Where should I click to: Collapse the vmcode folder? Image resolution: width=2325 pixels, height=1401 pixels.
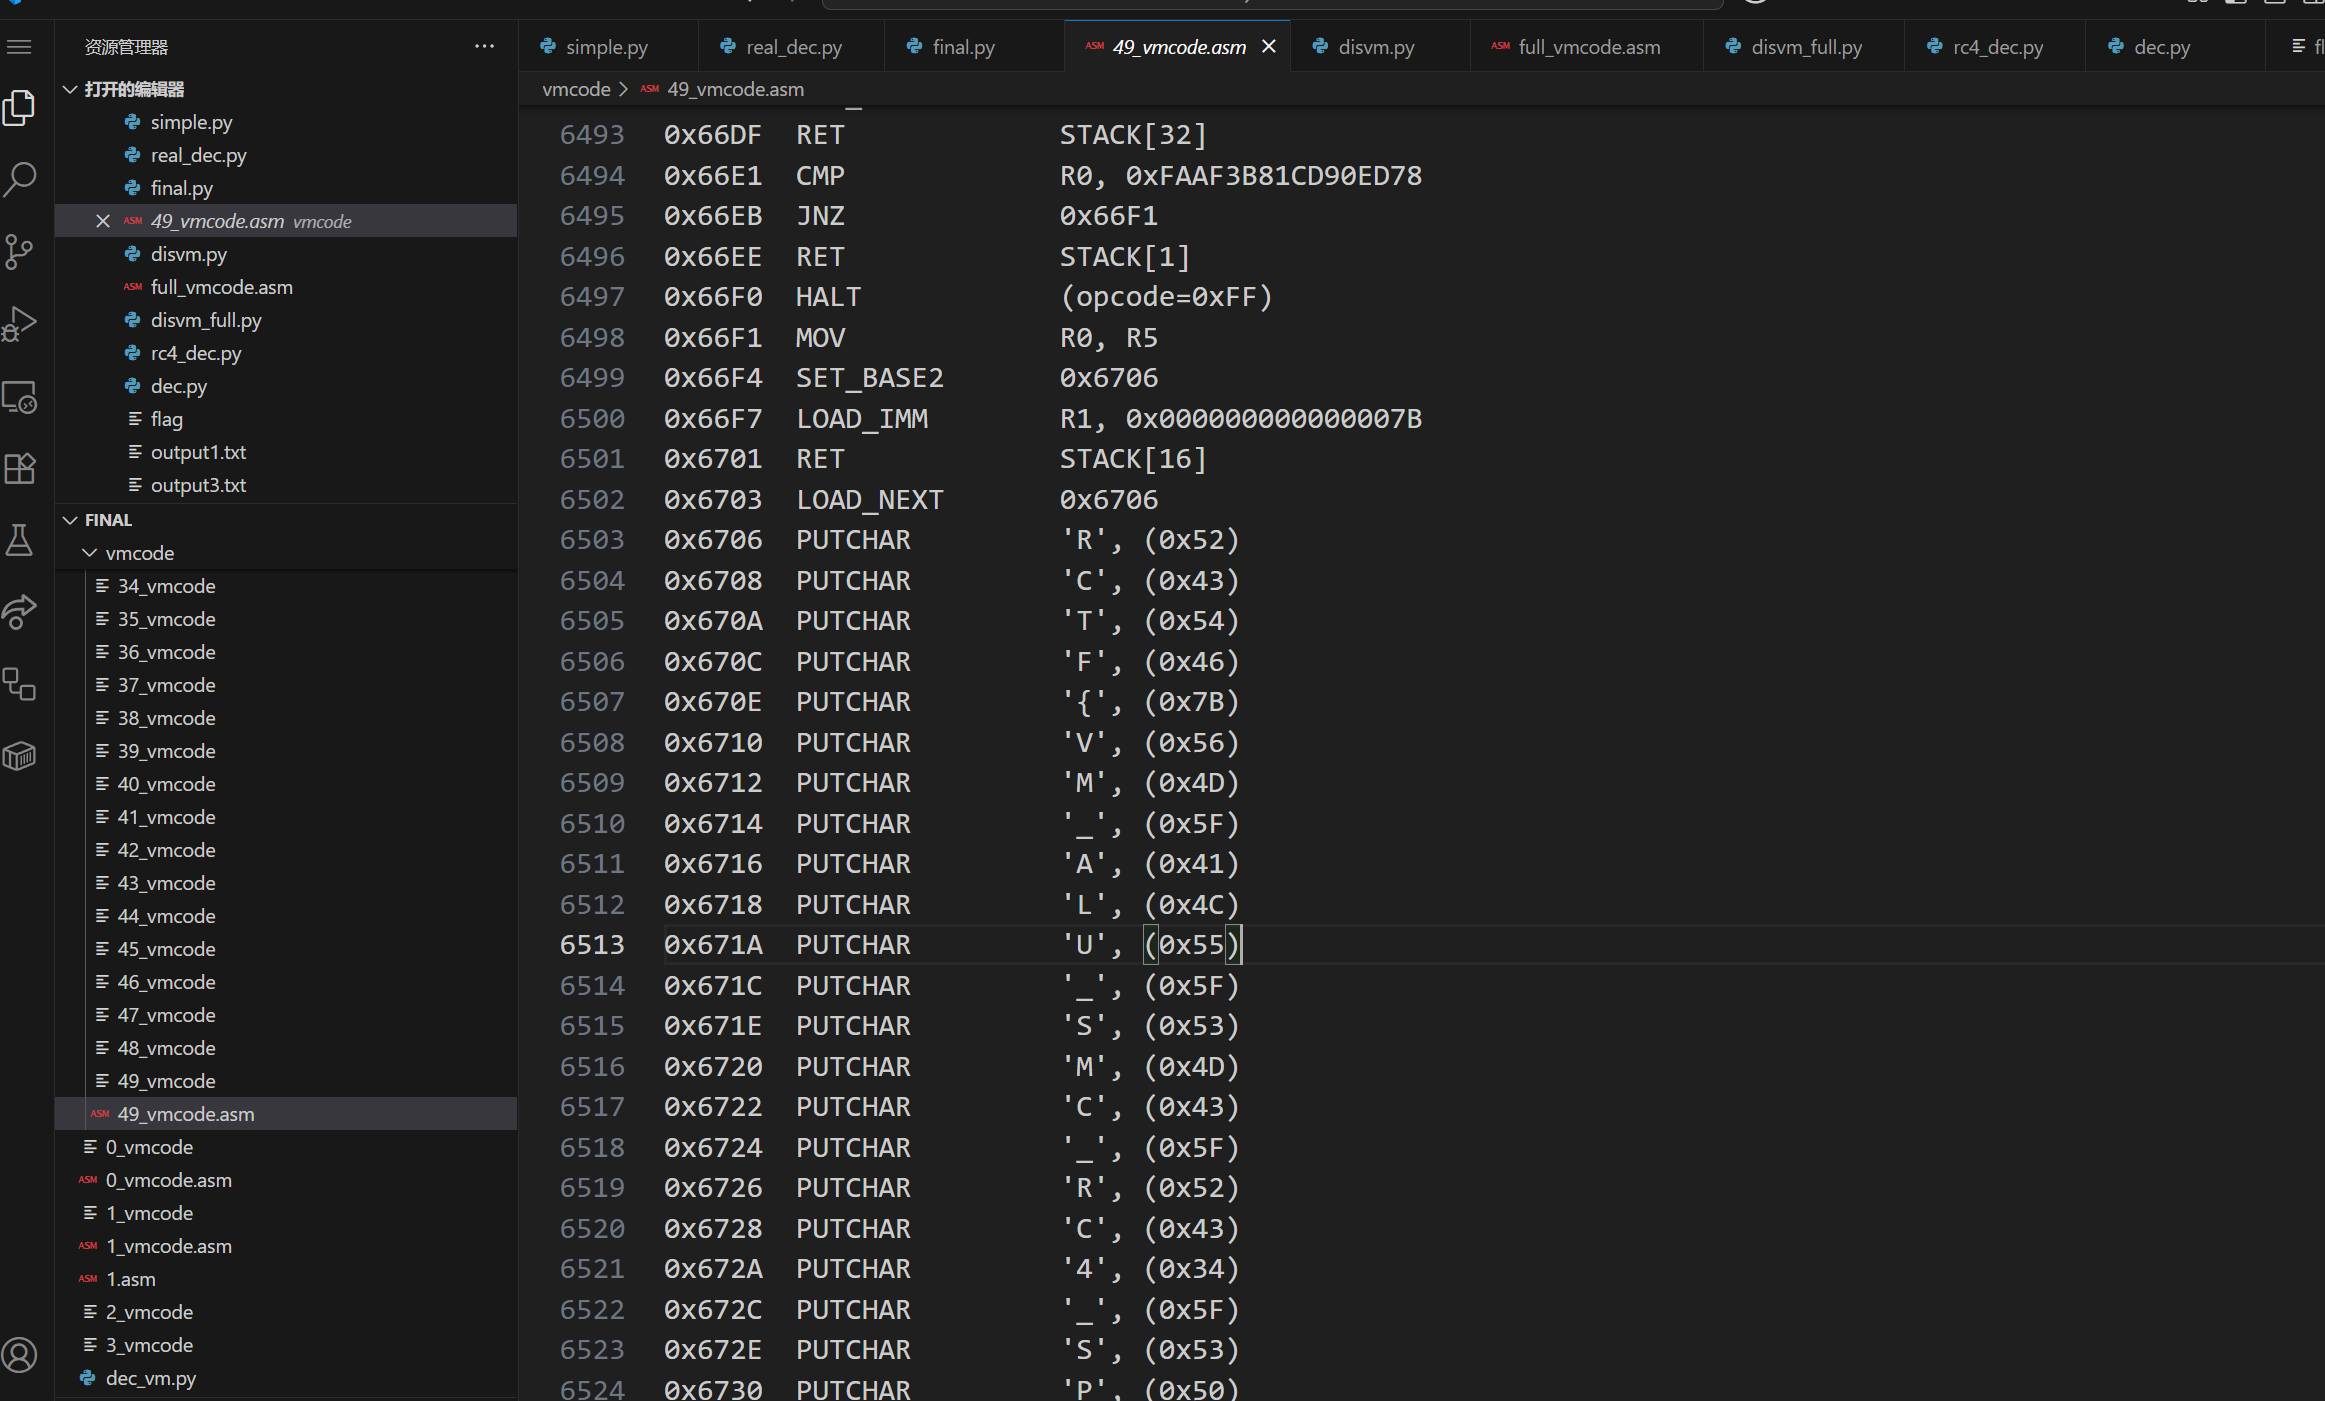(90, 553)
